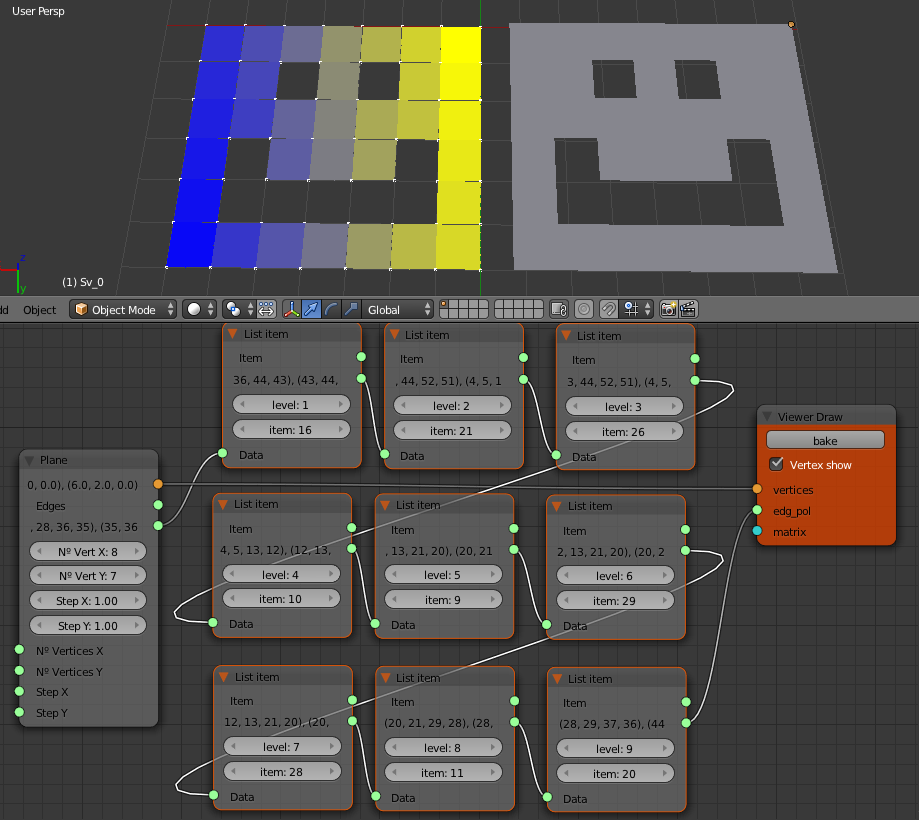The image size is (919, 820).
Task: Open the Object Mode dropdown
Action: 122,309
